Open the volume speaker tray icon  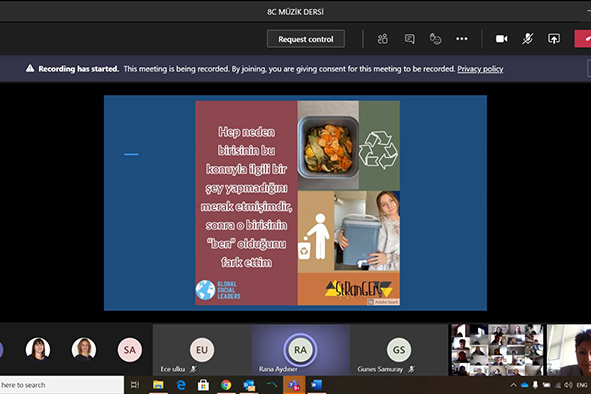click(x=568, y=385)
